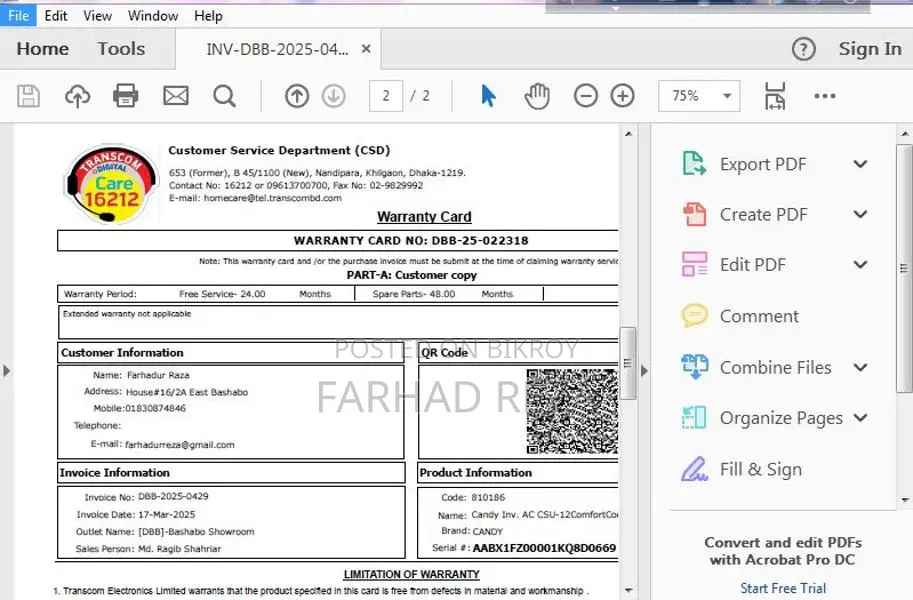Open the Help question mark icon
This screenshot has height=600, width=913.
804,50
